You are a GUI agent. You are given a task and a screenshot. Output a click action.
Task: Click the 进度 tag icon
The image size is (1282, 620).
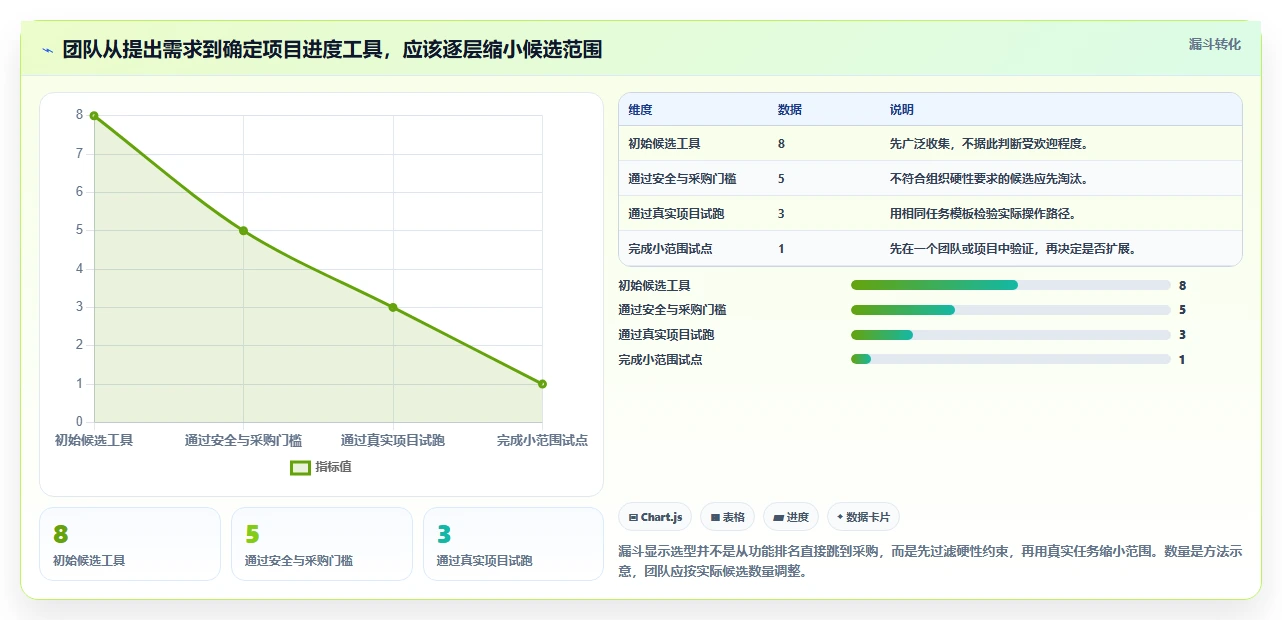pyautogui.click(x=778, y=518)
